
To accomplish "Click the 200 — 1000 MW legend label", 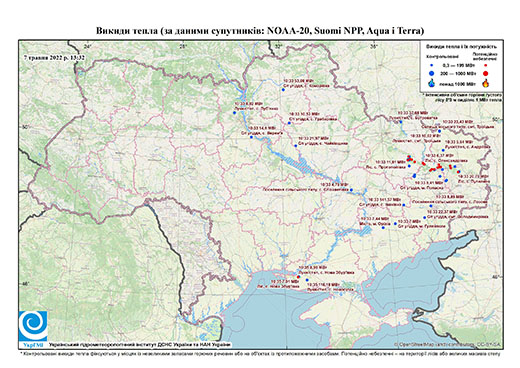I will (459, 73).
